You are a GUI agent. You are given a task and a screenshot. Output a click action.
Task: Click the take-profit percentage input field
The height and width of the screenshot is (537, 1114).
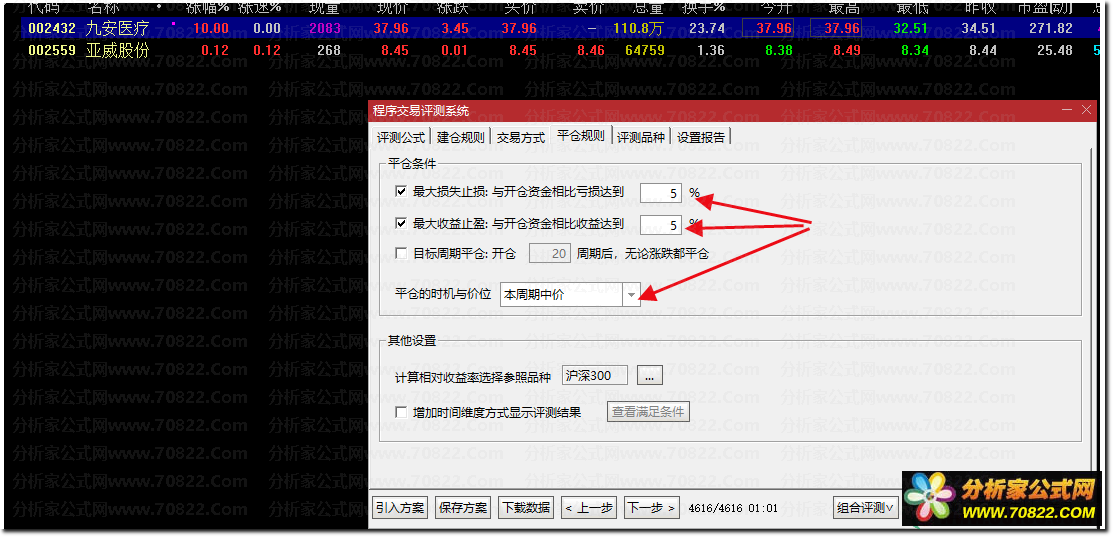tap(661, 225)
